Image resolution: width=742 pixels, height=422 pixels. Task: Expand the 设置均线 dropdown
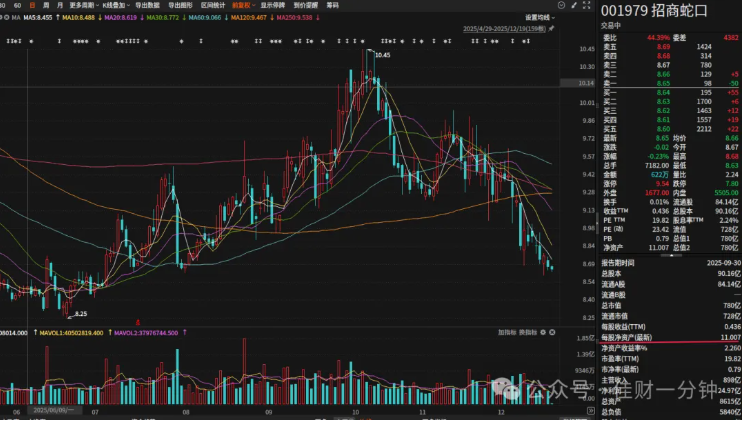tap(540, 18)
